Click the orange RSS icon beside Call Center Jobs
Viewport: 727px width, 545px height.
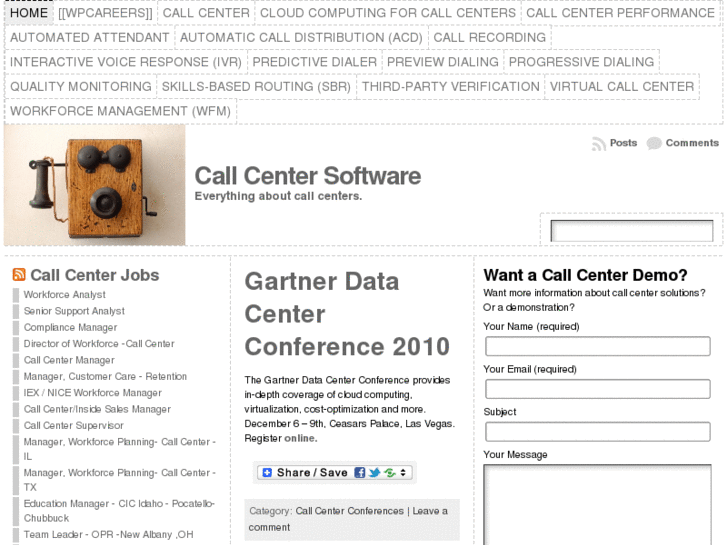pos(19,275)
